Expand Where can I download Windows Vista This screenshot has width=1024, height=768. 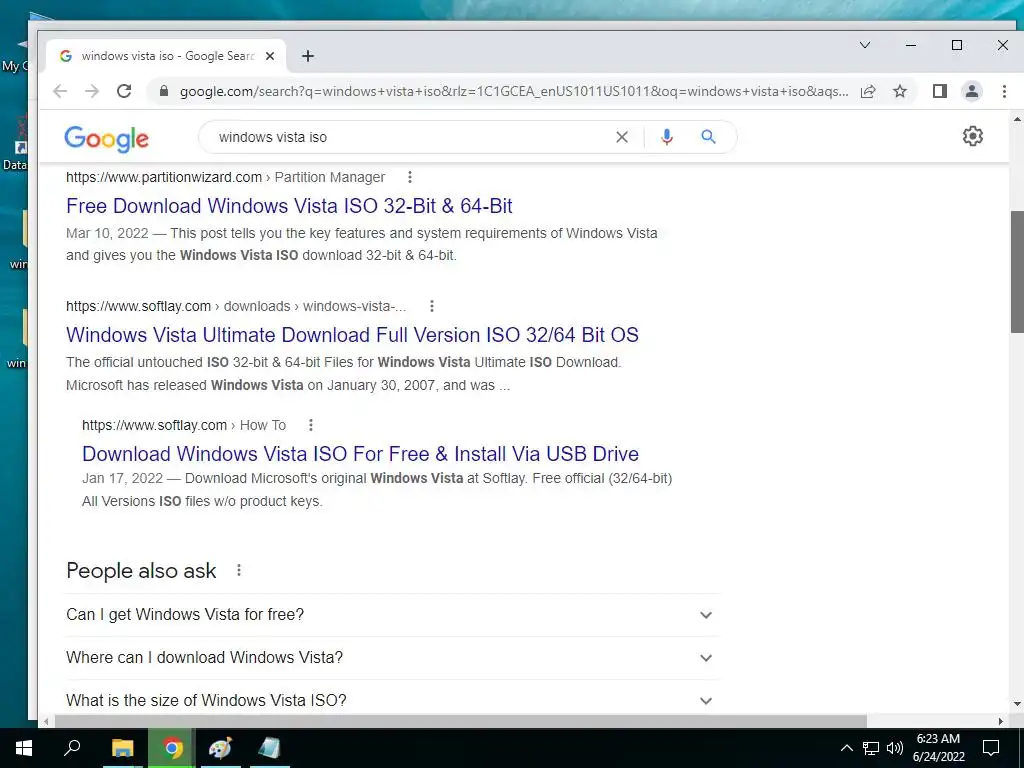[392, 658]
